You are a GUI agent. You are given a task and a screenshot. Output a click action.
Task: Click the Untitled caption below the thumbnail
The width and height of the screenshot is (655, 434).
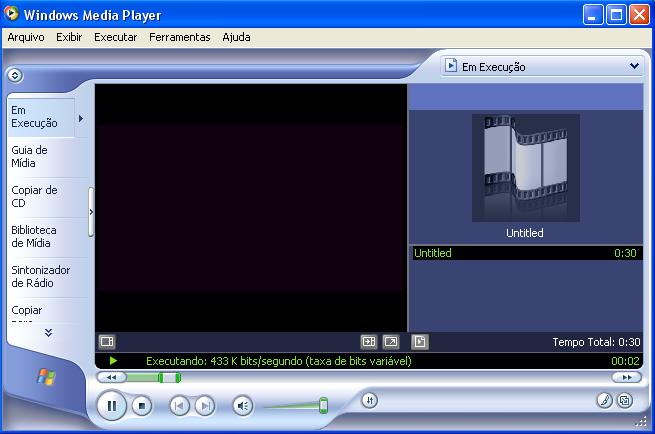click(525, 233)
